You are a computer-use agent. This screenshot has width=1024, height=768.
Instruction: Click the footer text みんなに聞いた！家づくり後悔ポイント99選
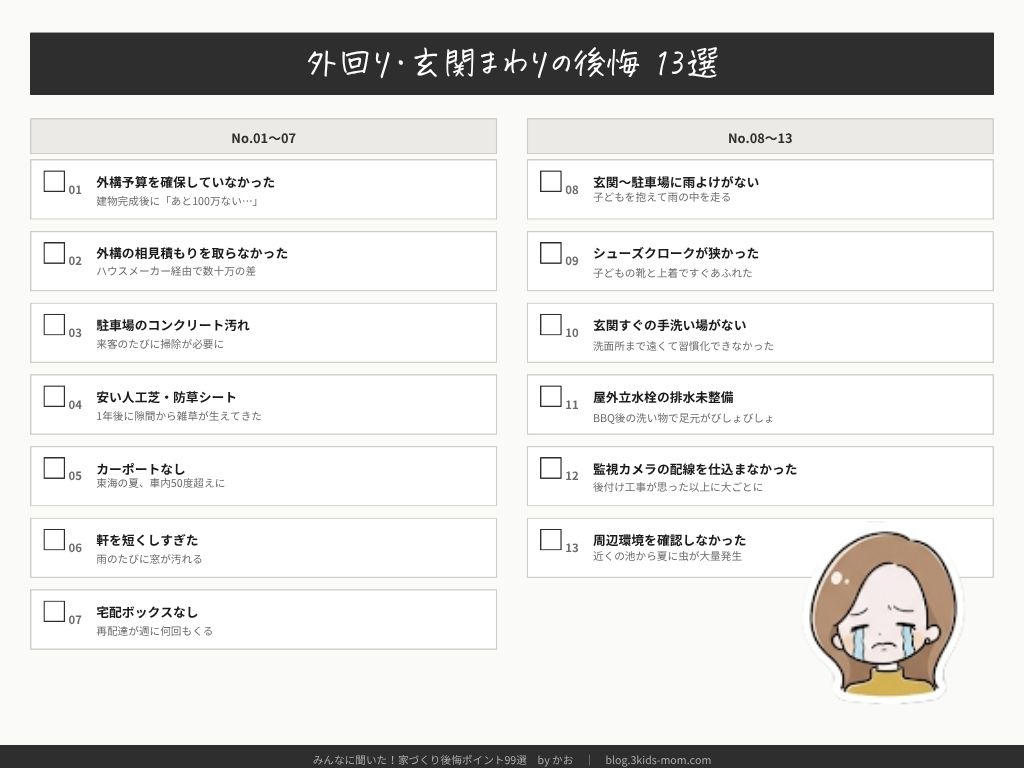(x=419, y=760)
